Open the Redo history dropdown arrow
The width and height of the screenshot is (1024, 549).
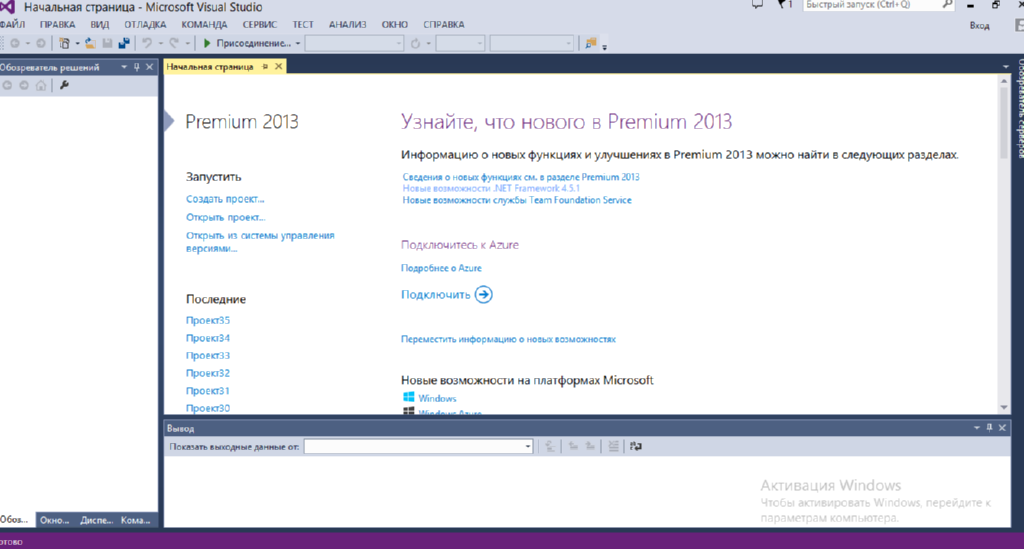pyautogui.click(x=187, y=44)
